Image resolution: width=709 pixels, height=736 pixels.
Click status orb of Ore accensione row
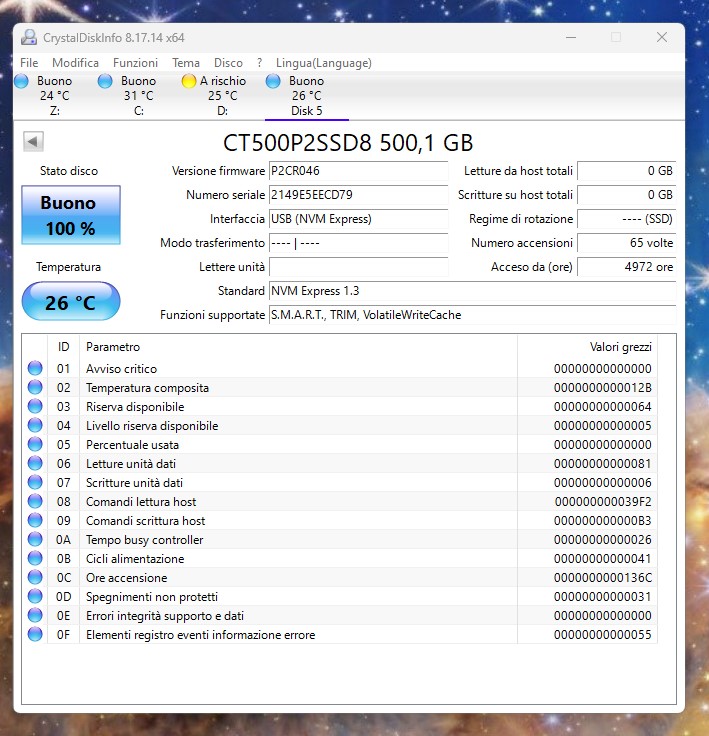click(x=35, y=577)
